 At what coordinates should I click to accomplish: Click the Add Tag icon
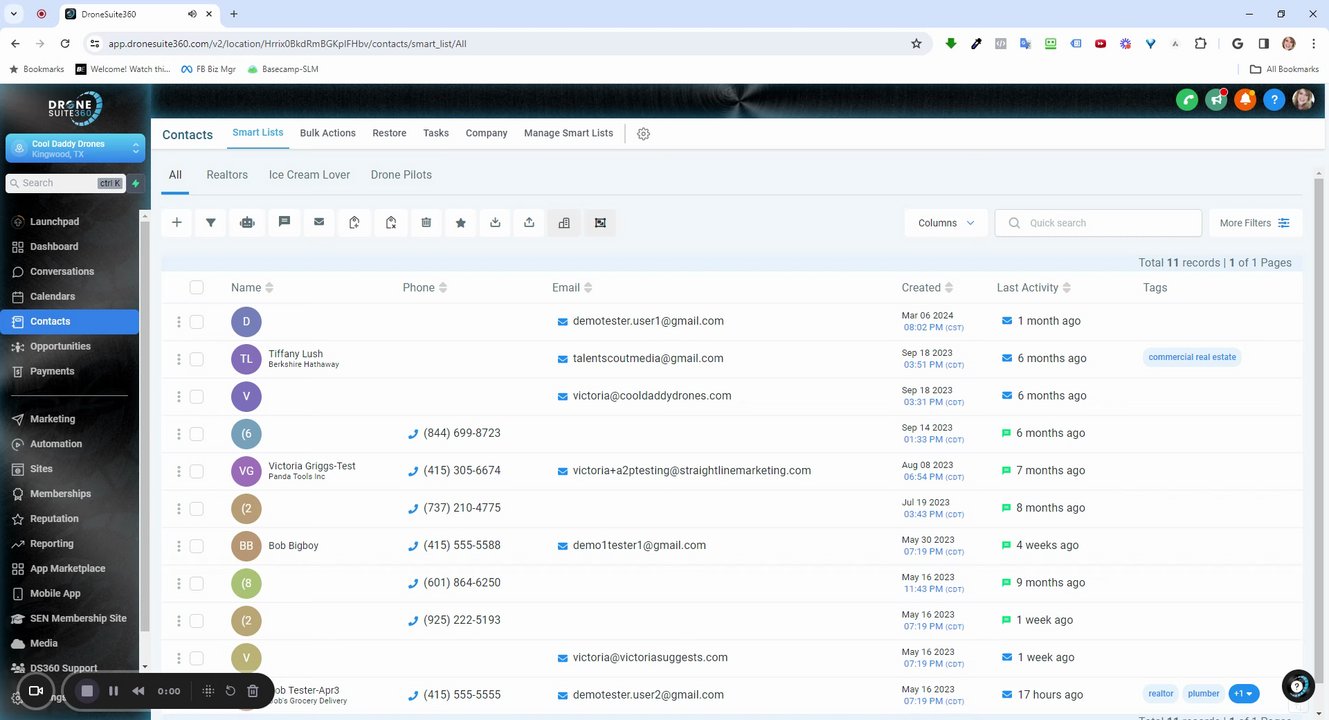coord(354,223)
